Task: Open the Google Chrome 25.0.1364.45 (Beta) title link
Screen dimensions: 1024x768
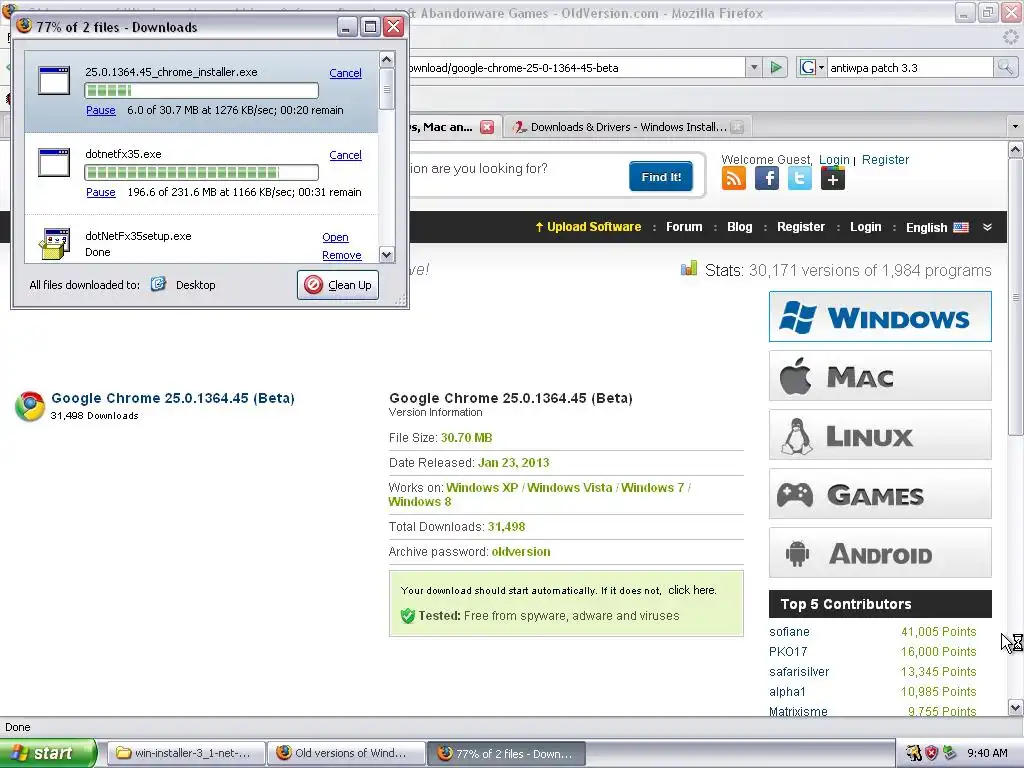Action: pyautogui.click(x=172, y=398)
